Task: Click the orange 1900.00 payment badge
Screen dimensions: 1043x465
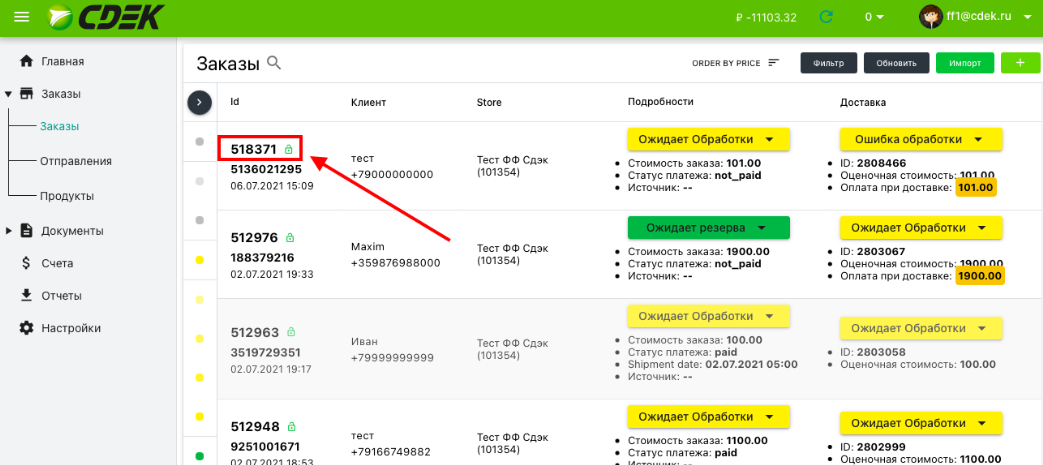Action: [980, 275]
